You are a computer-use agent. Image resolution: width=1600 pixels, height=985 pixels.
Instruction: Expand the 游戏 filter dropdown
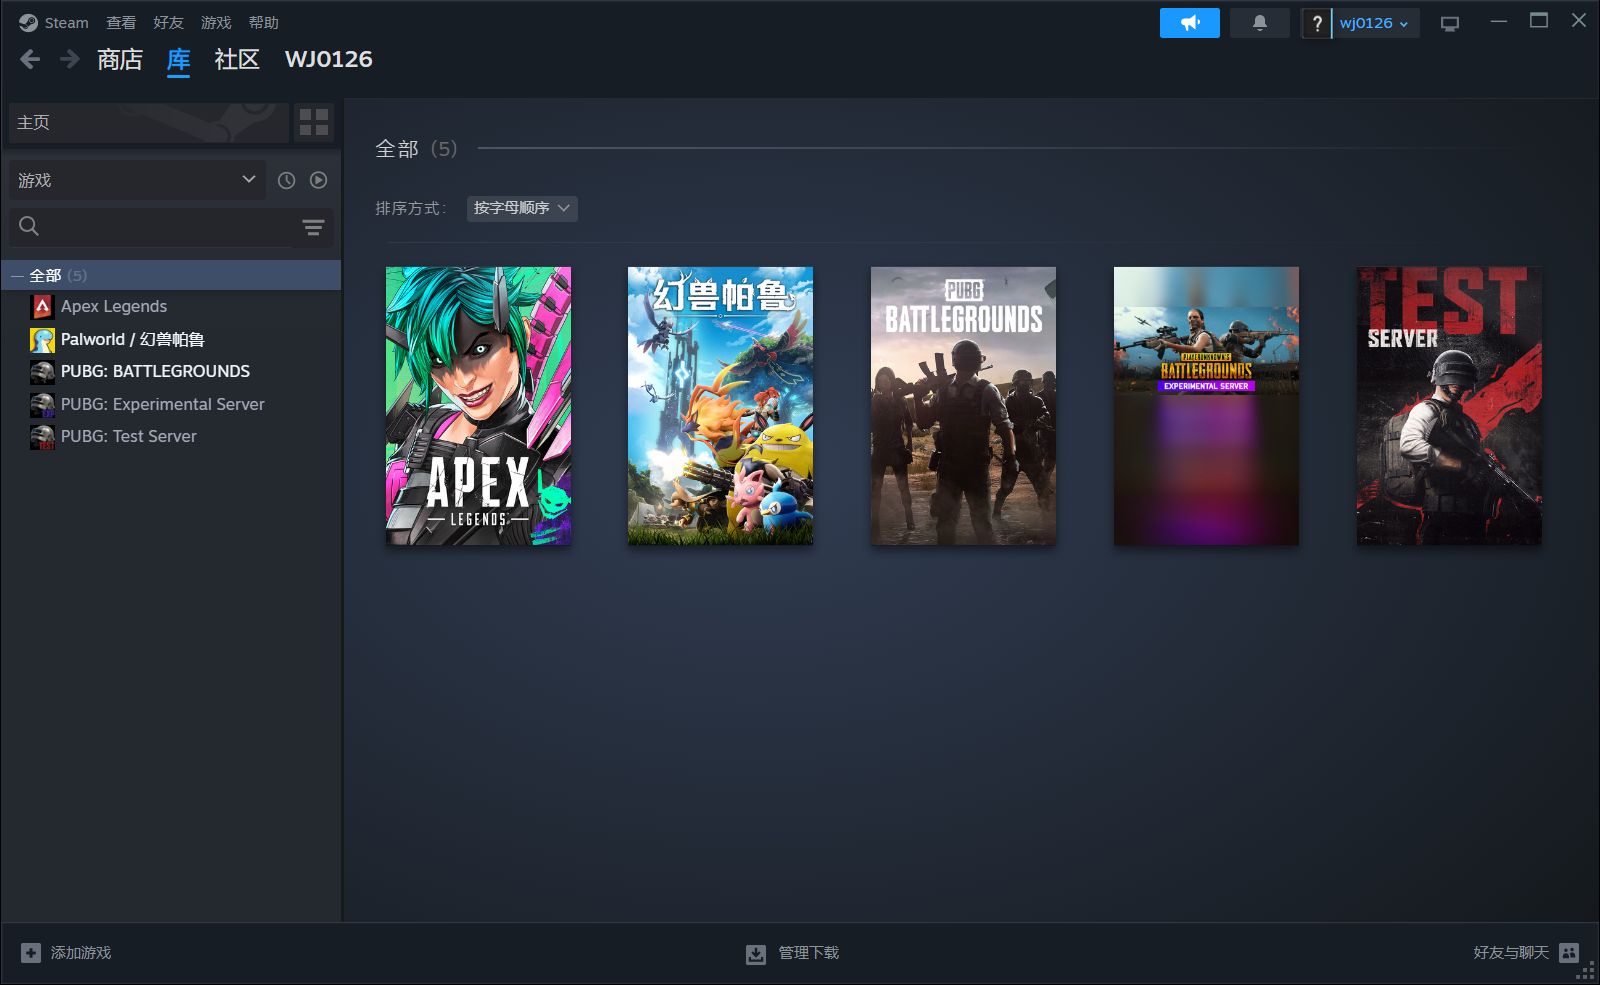click(138, 180)
